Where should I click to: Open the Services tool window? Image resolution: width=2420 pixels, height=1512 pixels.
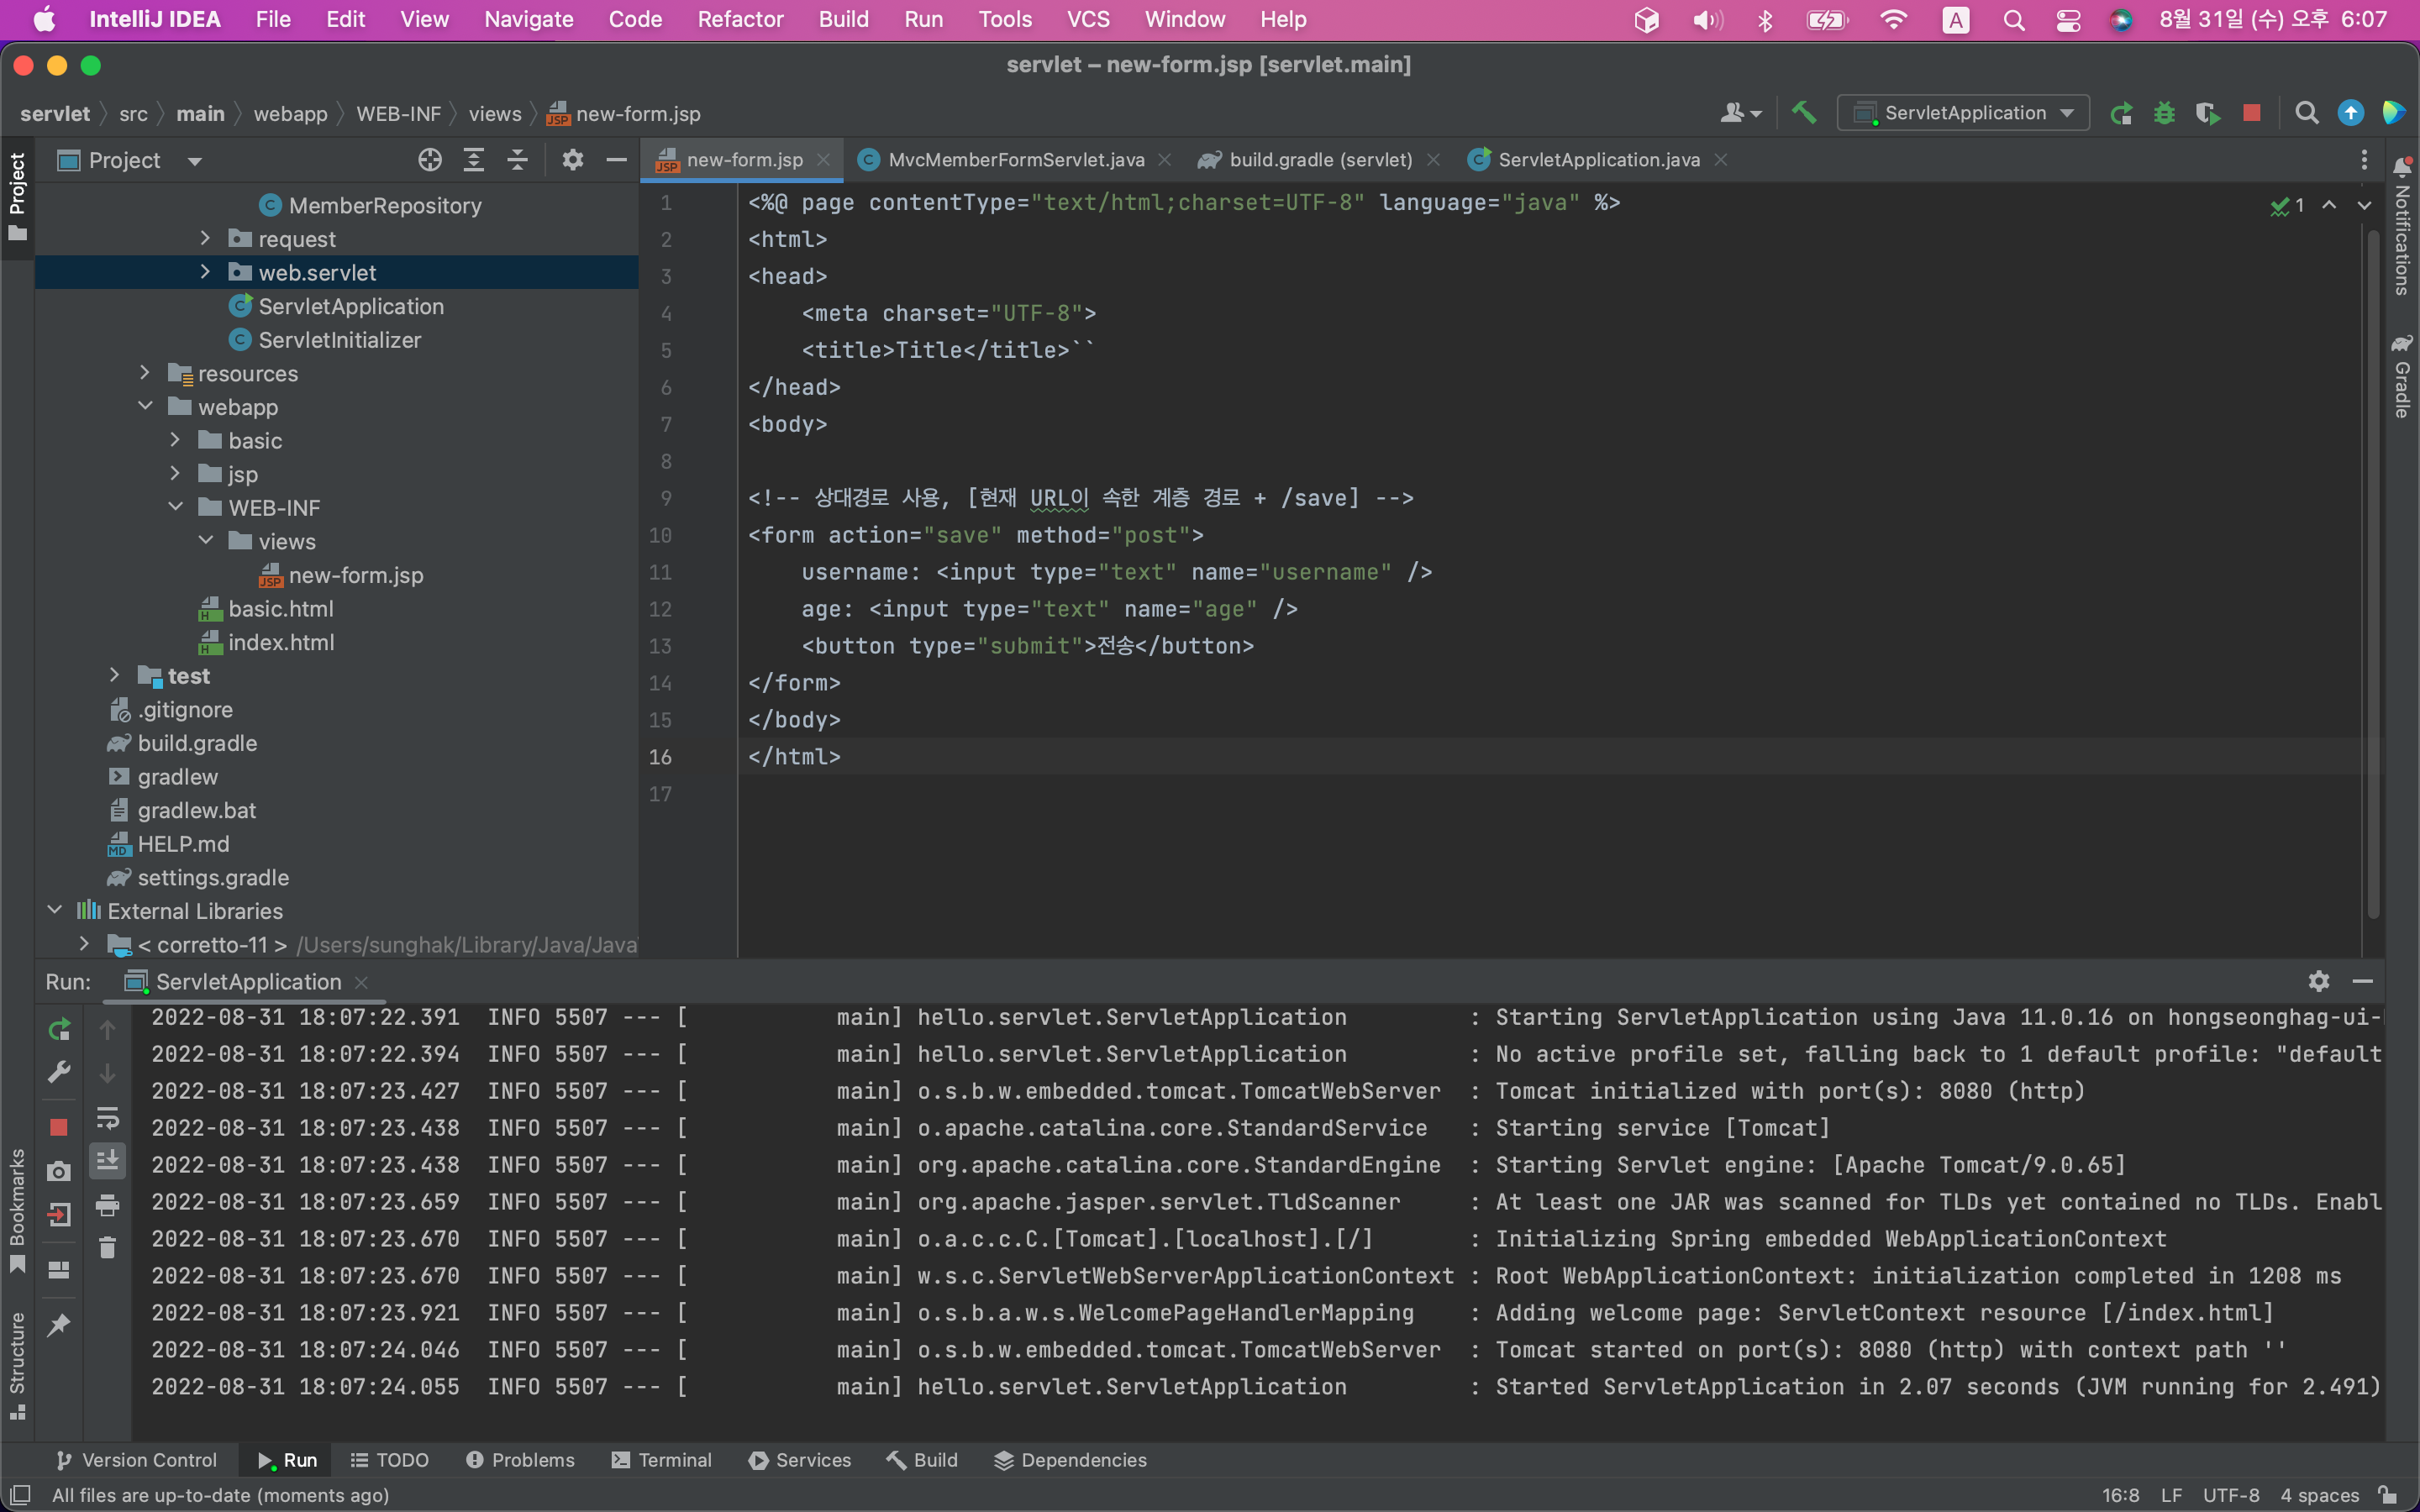(800, 1460)
